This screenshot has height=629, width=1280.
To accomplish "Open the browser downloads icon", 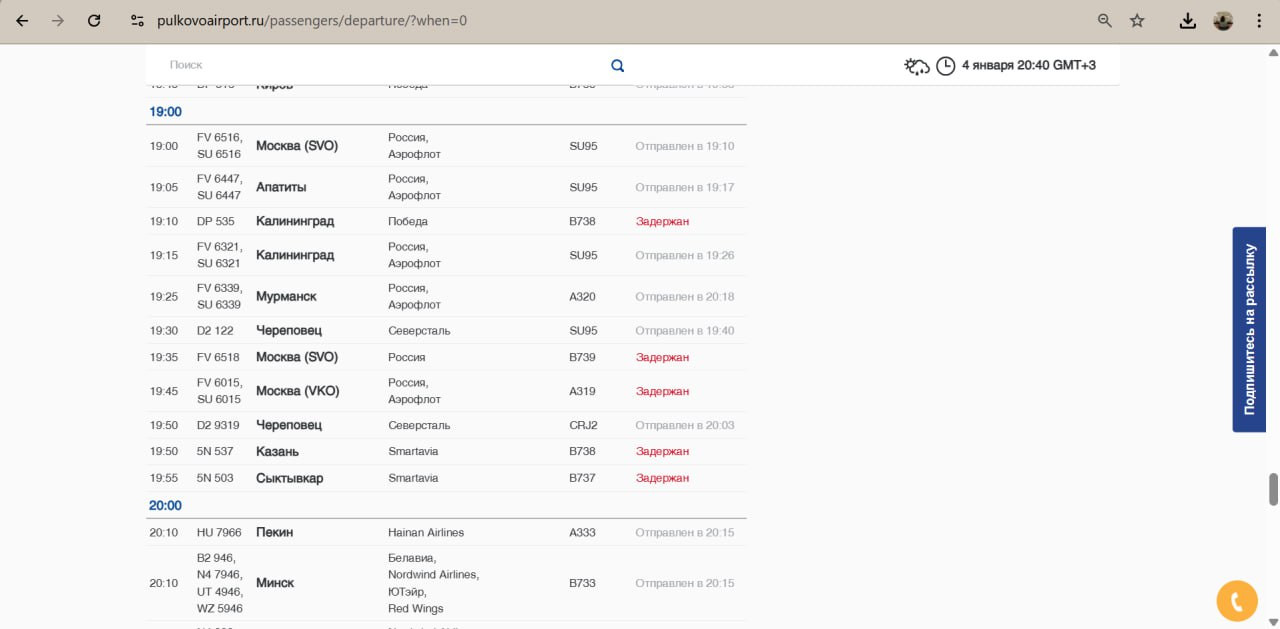I will [1187, 20].
